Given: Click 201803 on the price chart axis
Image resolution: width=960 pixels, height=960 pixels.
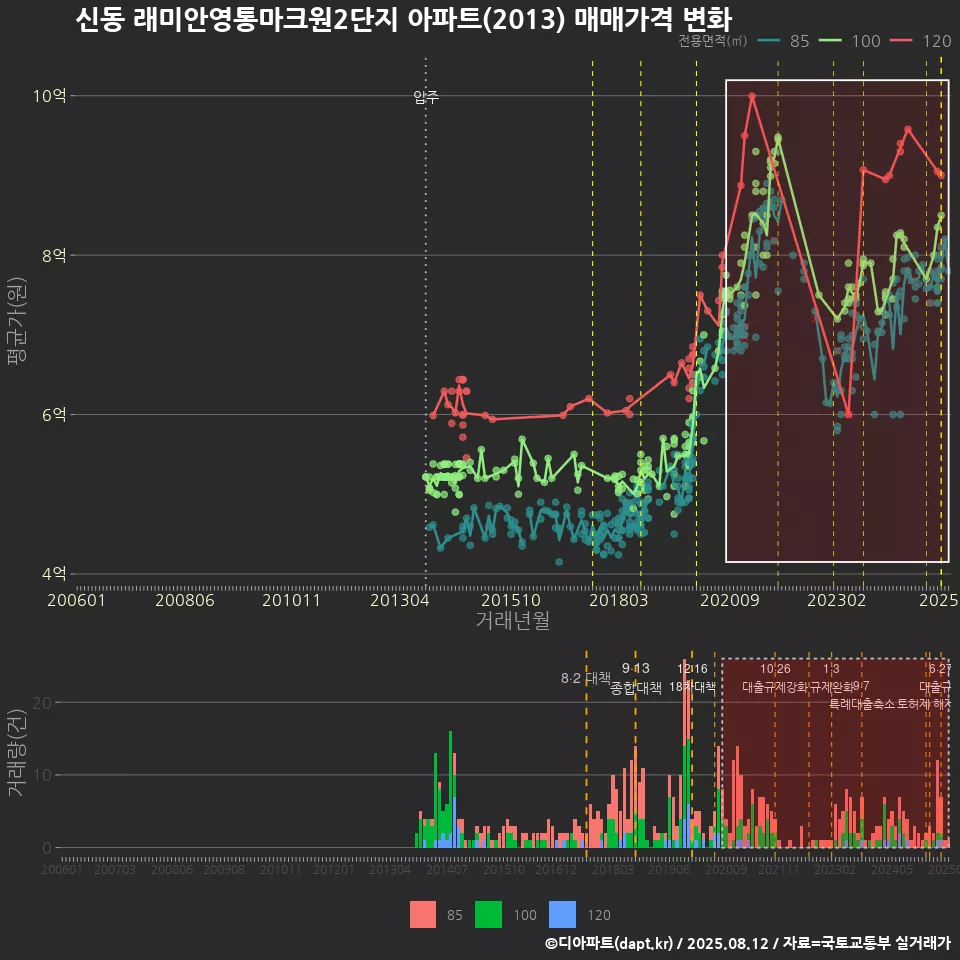Looking at the screenshot, I should (x=618, y=600).
